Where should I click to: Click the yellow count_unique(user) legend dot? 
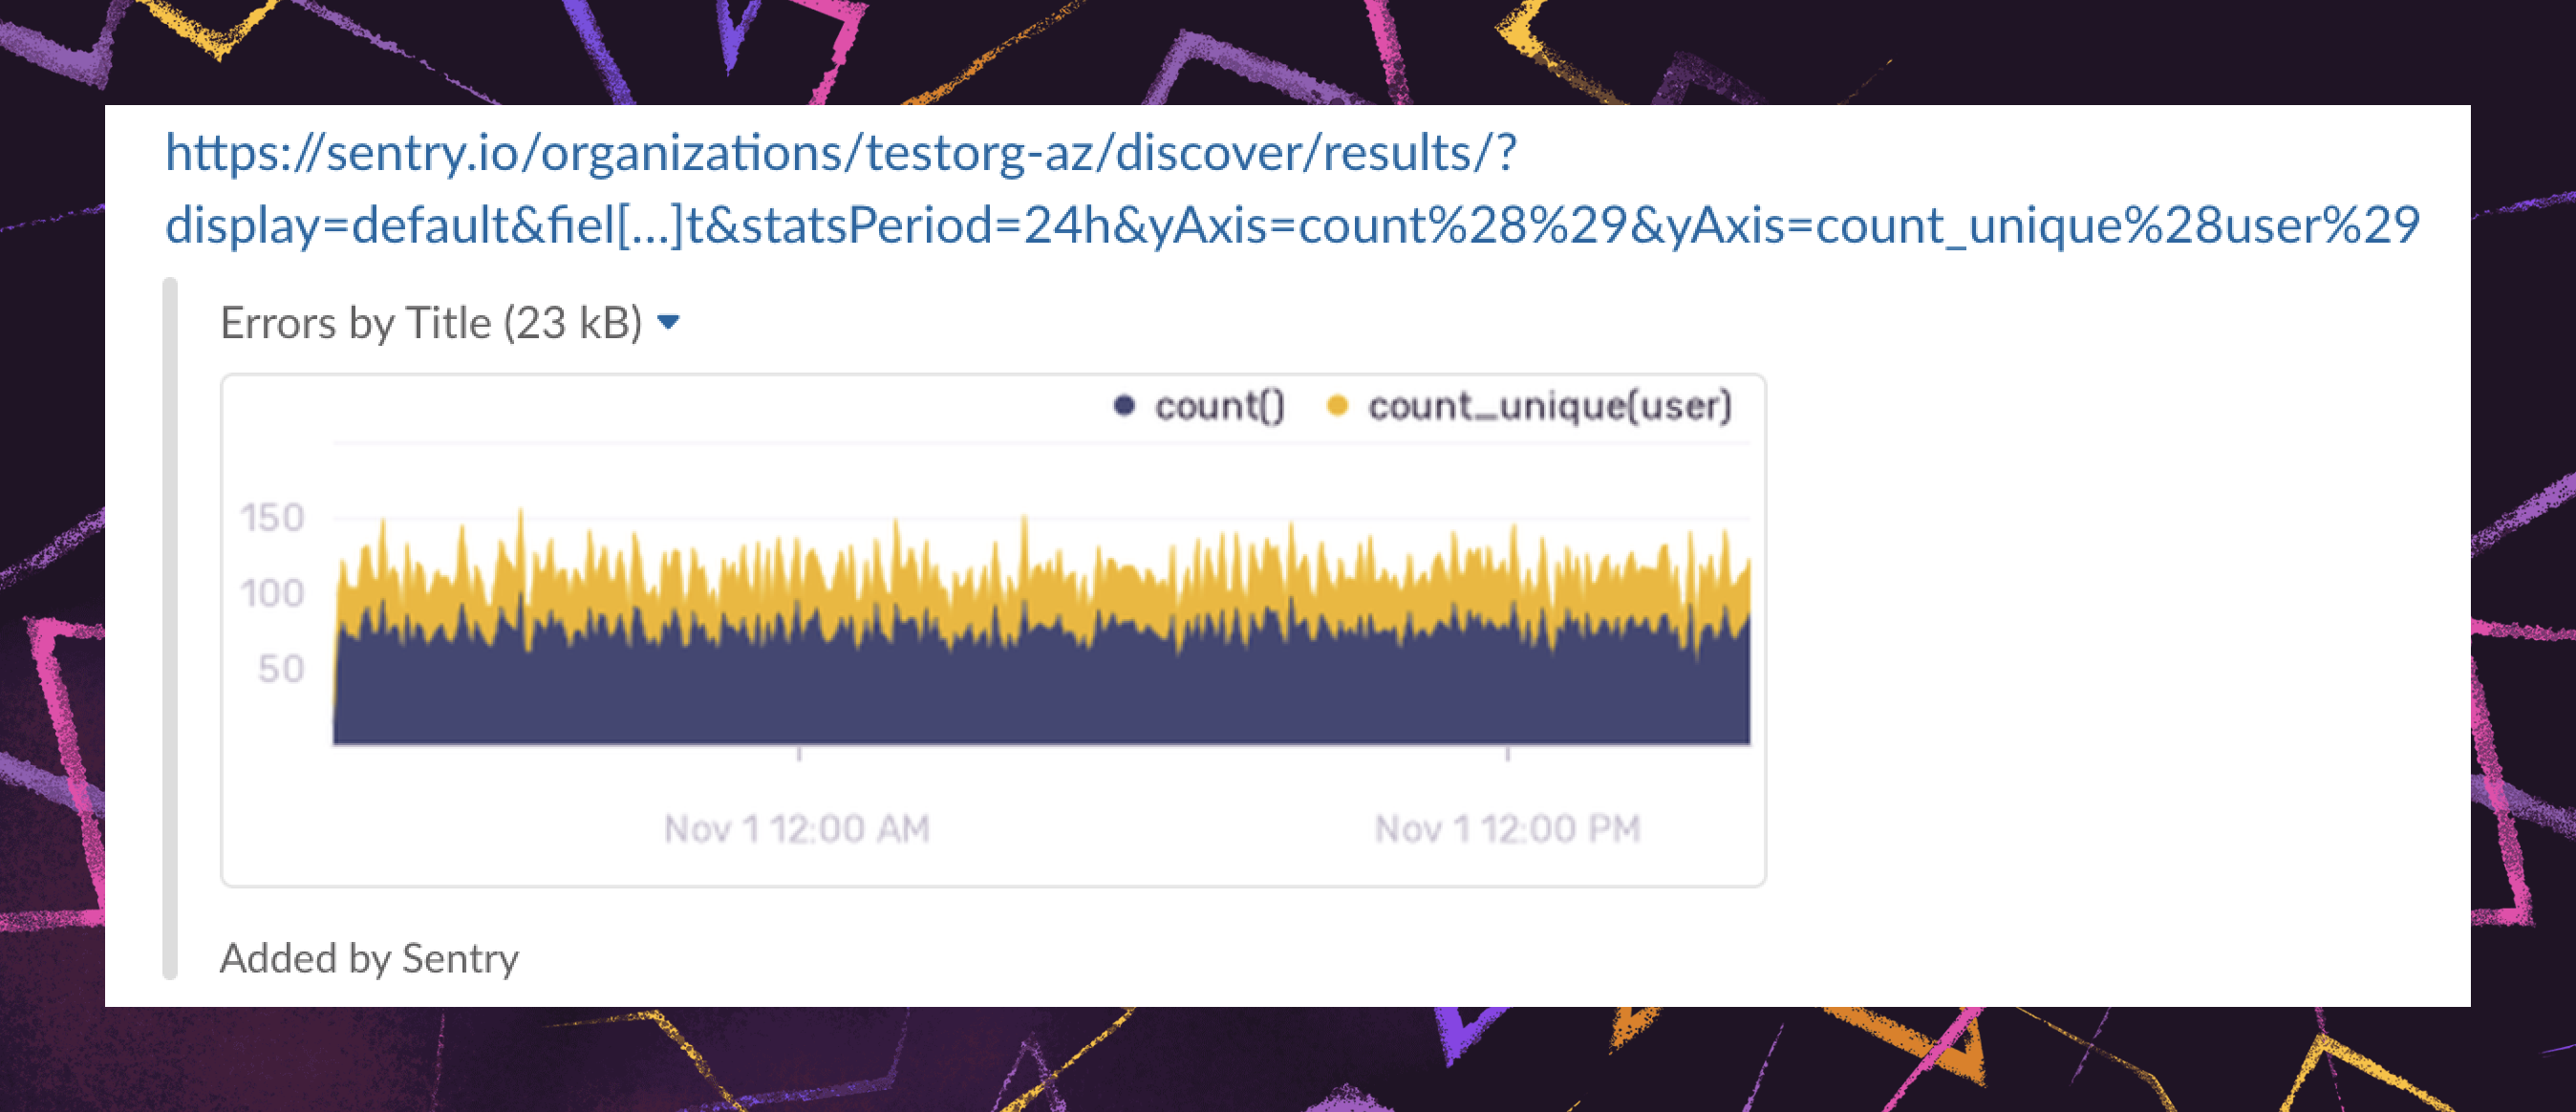(x=1337, y=406)
